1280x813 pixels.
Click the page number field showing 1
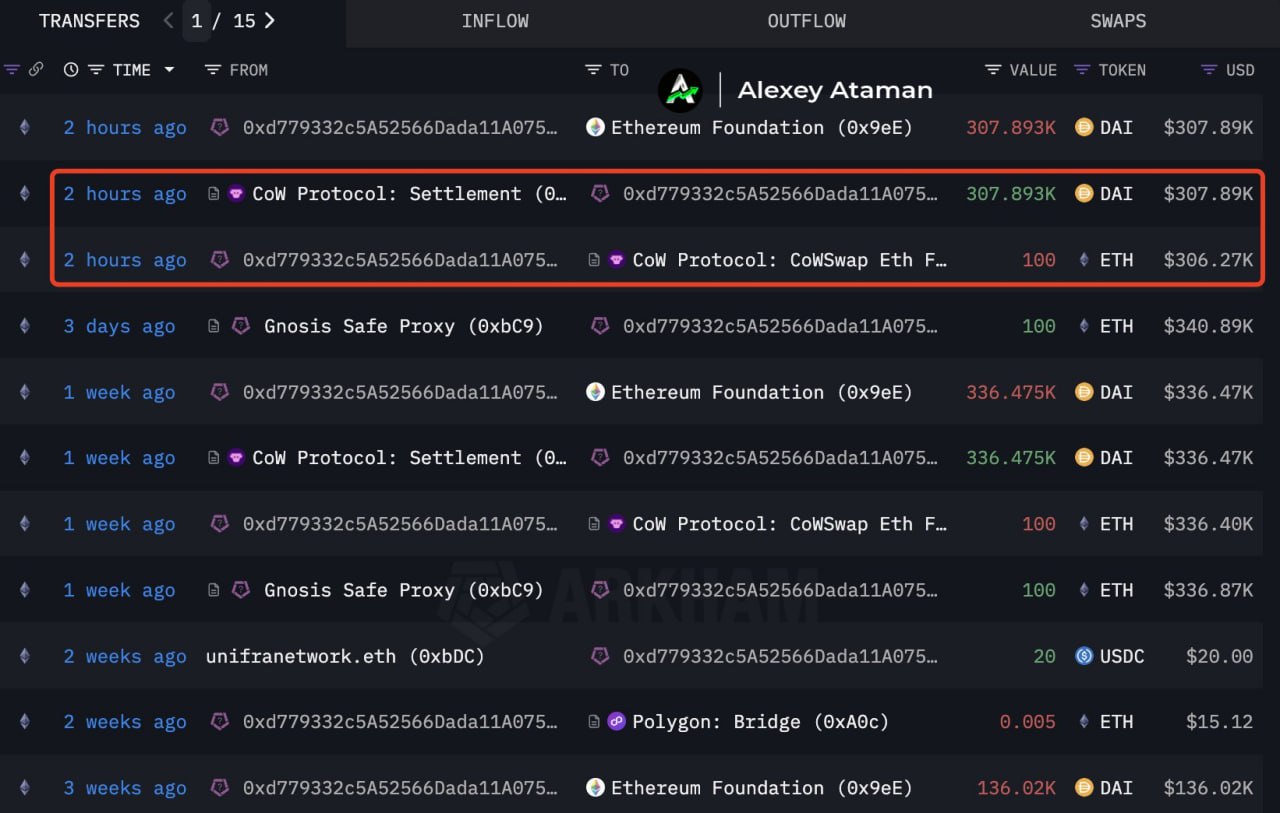click(197, 21)
